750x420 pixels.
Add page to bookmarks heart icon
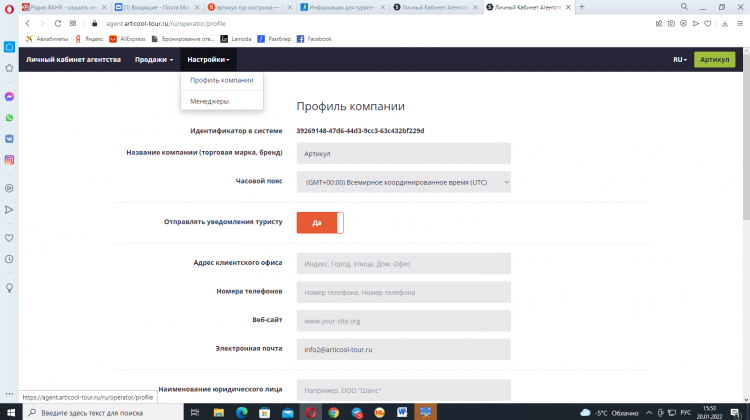click(x=707, y=23)
